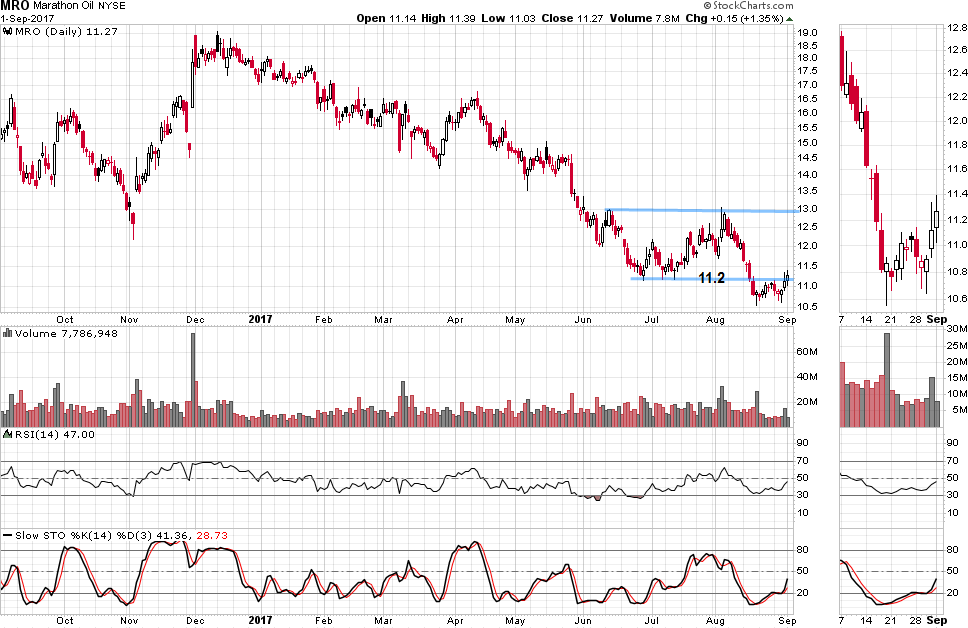Viewport: 968px width, 628px height.
Task: Click the candlestick icon beside MRO (Daily)
Action: (7, 31)
